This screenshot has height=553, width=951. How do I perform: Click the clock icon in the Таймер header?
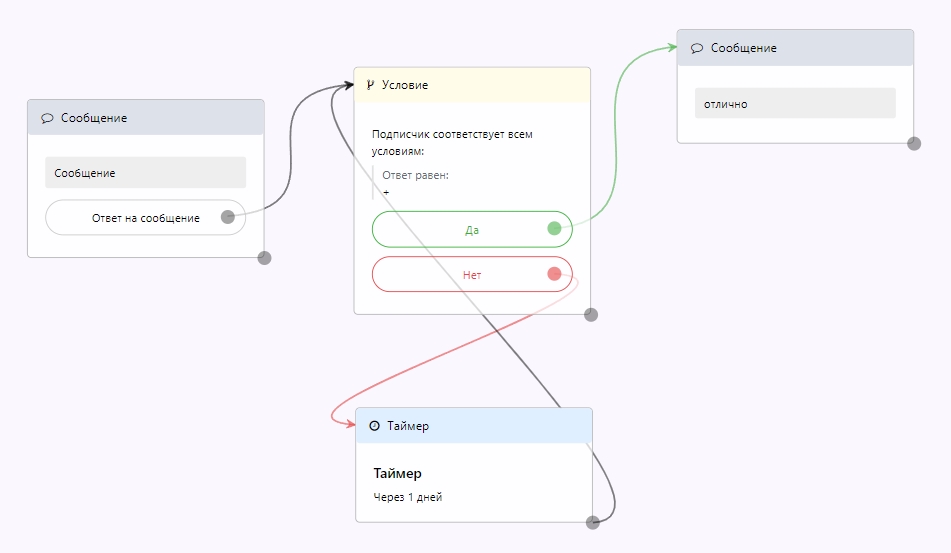(374, 426)
